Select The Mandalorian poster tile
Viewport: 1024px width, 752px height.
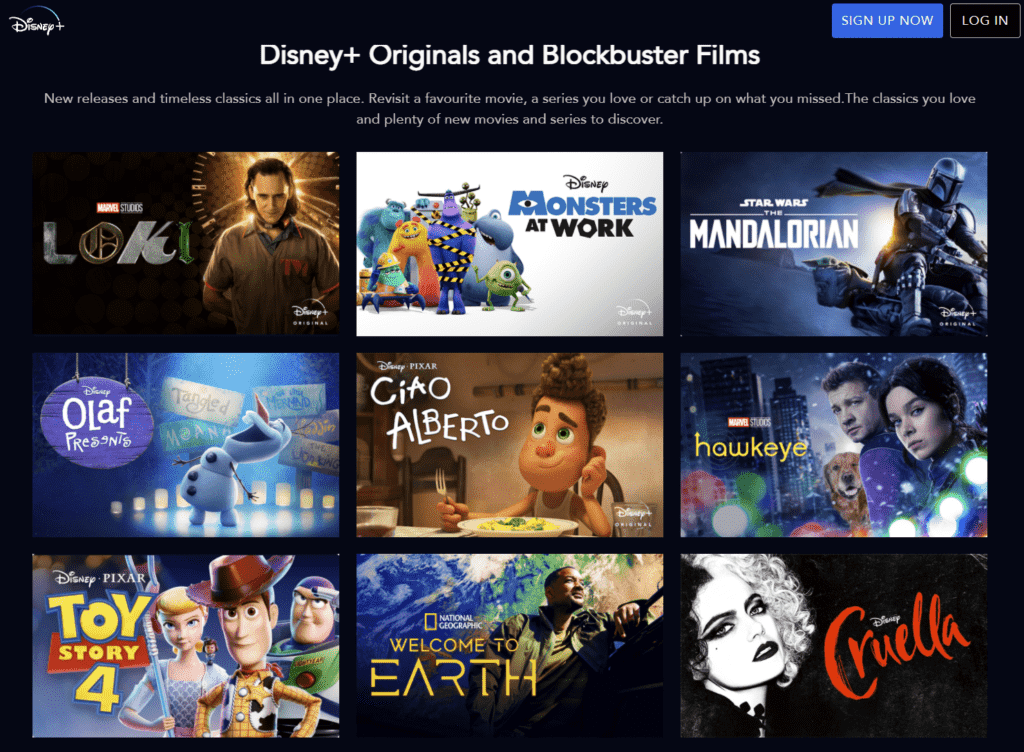coord(833,244)
